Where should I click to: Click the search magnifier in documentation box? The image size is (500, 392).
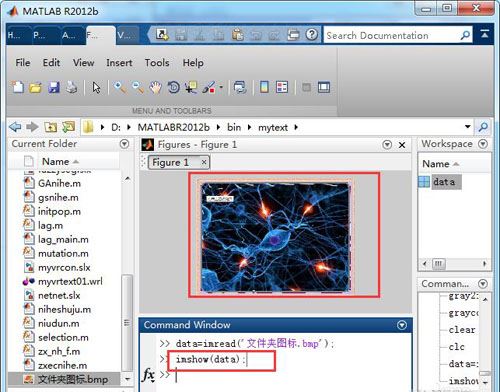coord(465,35)
